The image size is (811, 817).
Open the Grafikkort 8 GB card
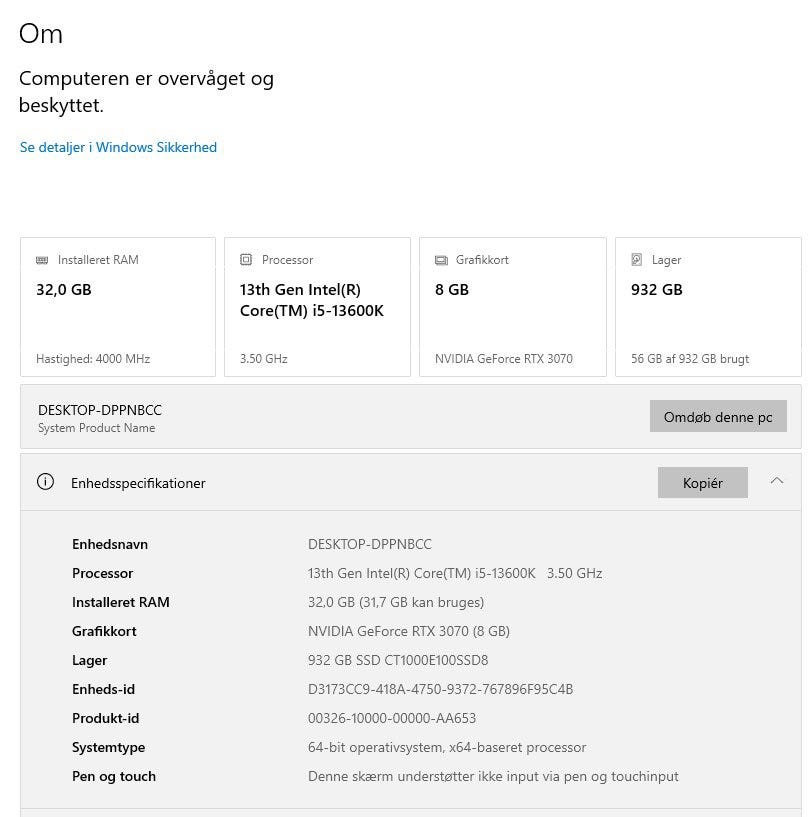point(512,306)
